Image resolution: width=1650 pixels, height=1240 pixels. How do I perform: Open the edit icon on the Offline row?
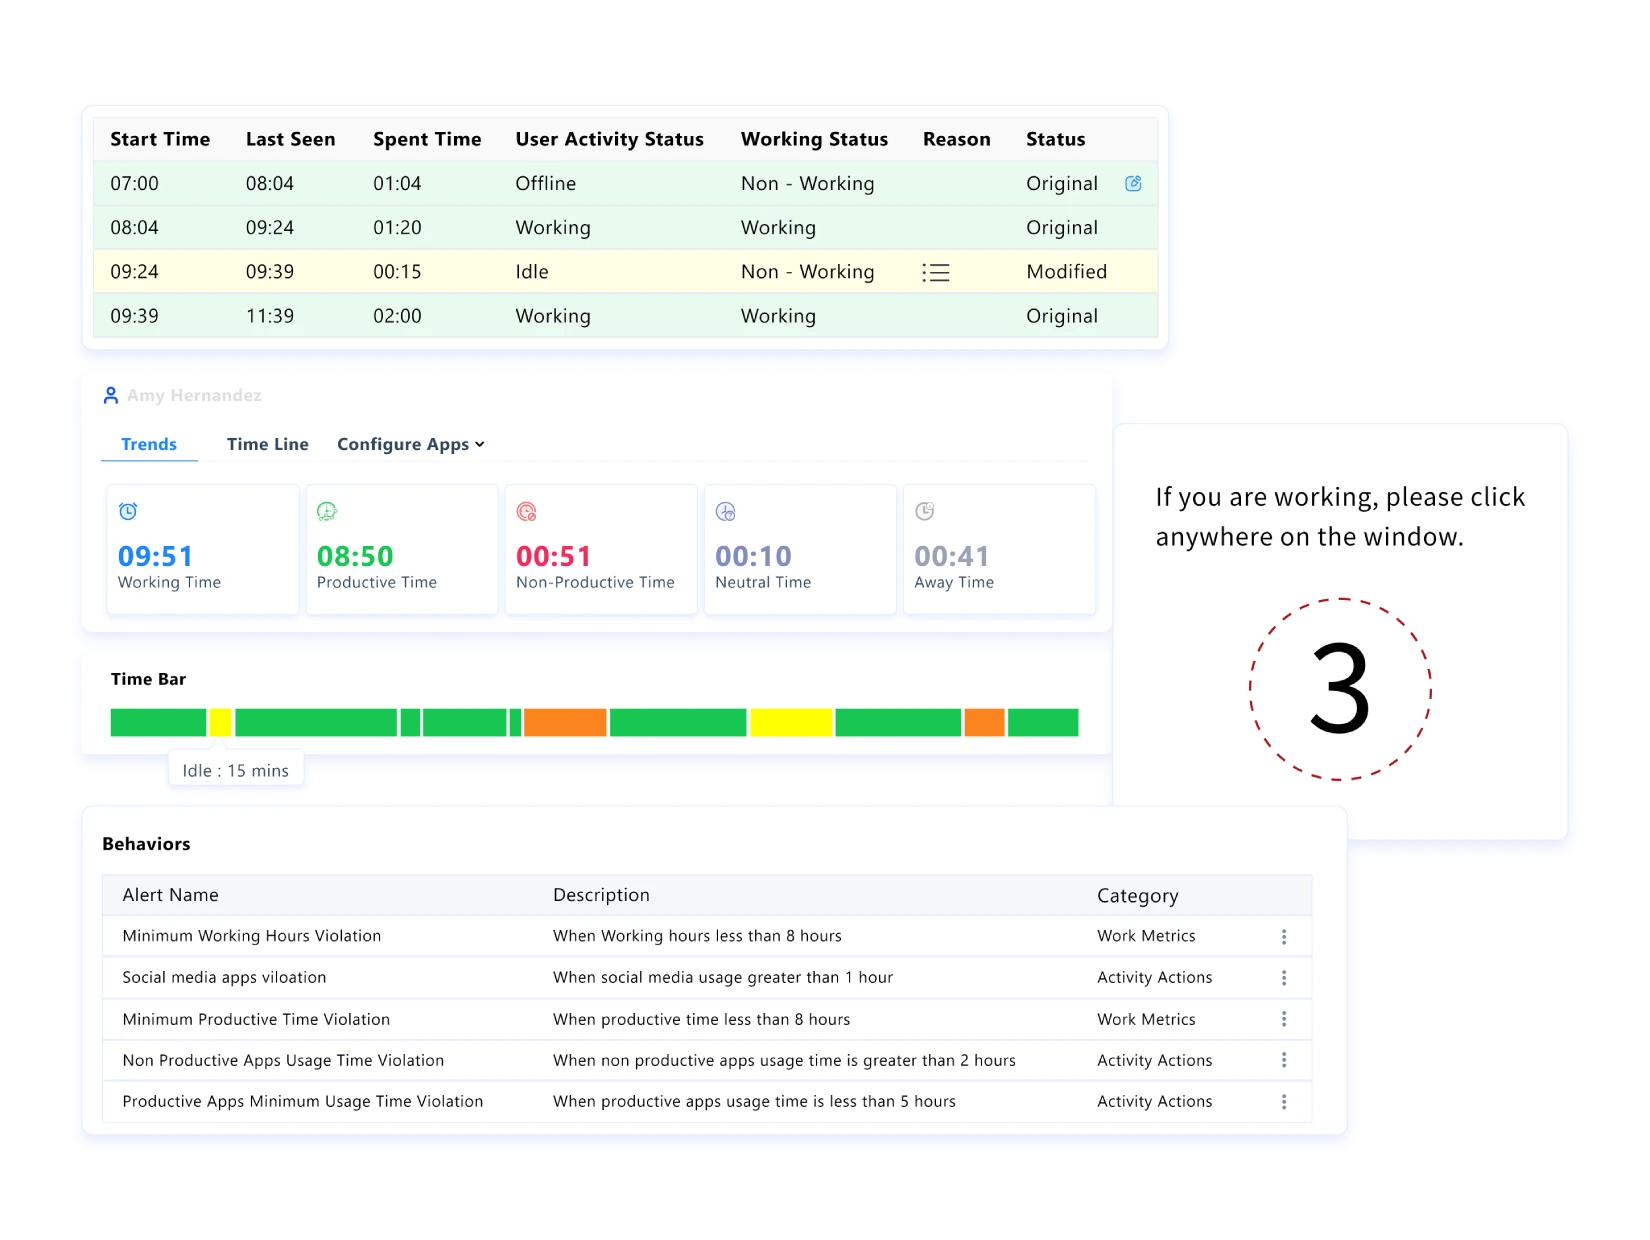(x=1132, y=183)
